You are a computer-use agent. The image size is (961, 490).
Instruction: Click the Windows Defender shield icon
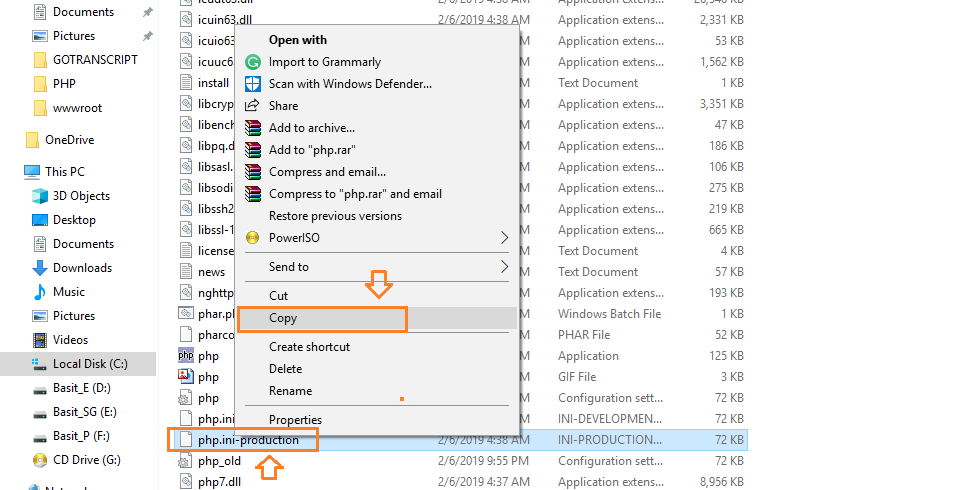(252, 84)
